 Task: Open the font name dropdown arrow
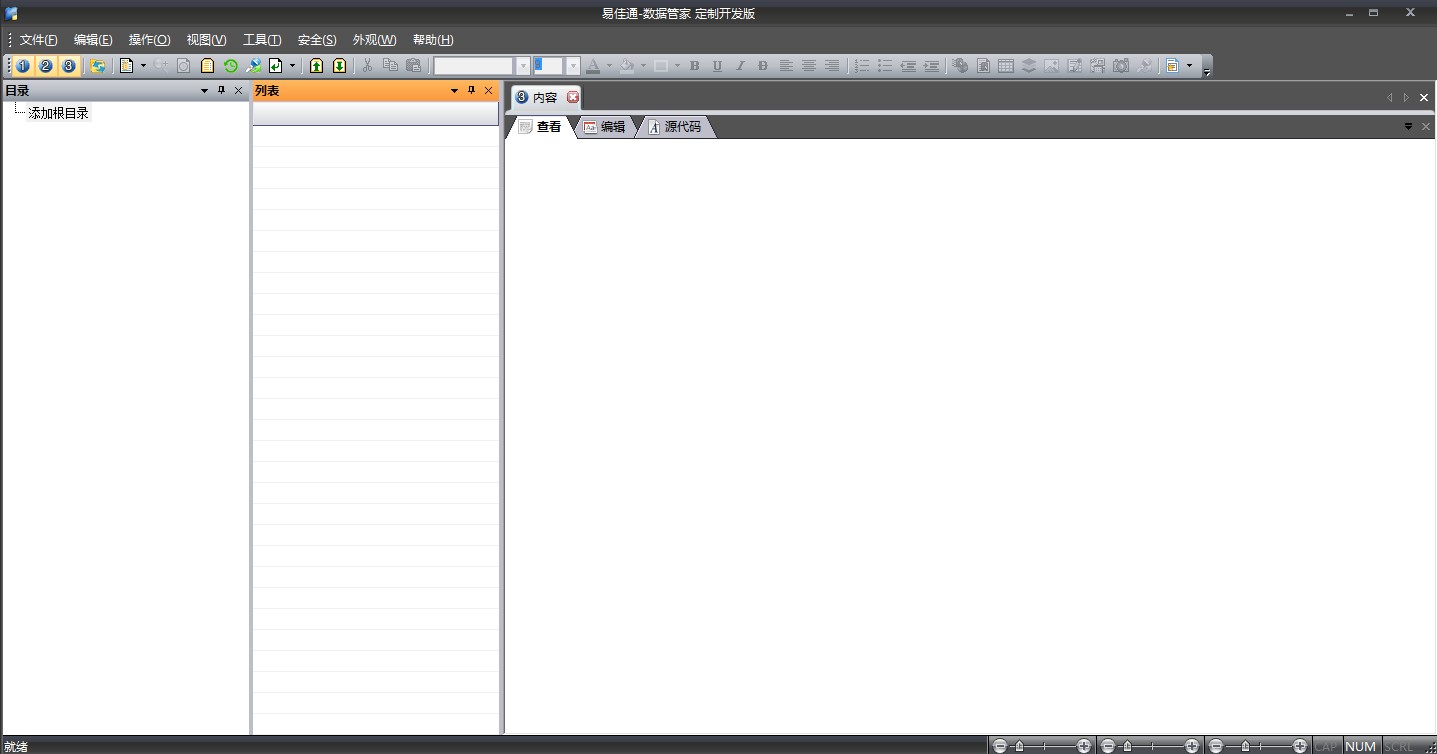pyautogui.click(x=522, y=66)
